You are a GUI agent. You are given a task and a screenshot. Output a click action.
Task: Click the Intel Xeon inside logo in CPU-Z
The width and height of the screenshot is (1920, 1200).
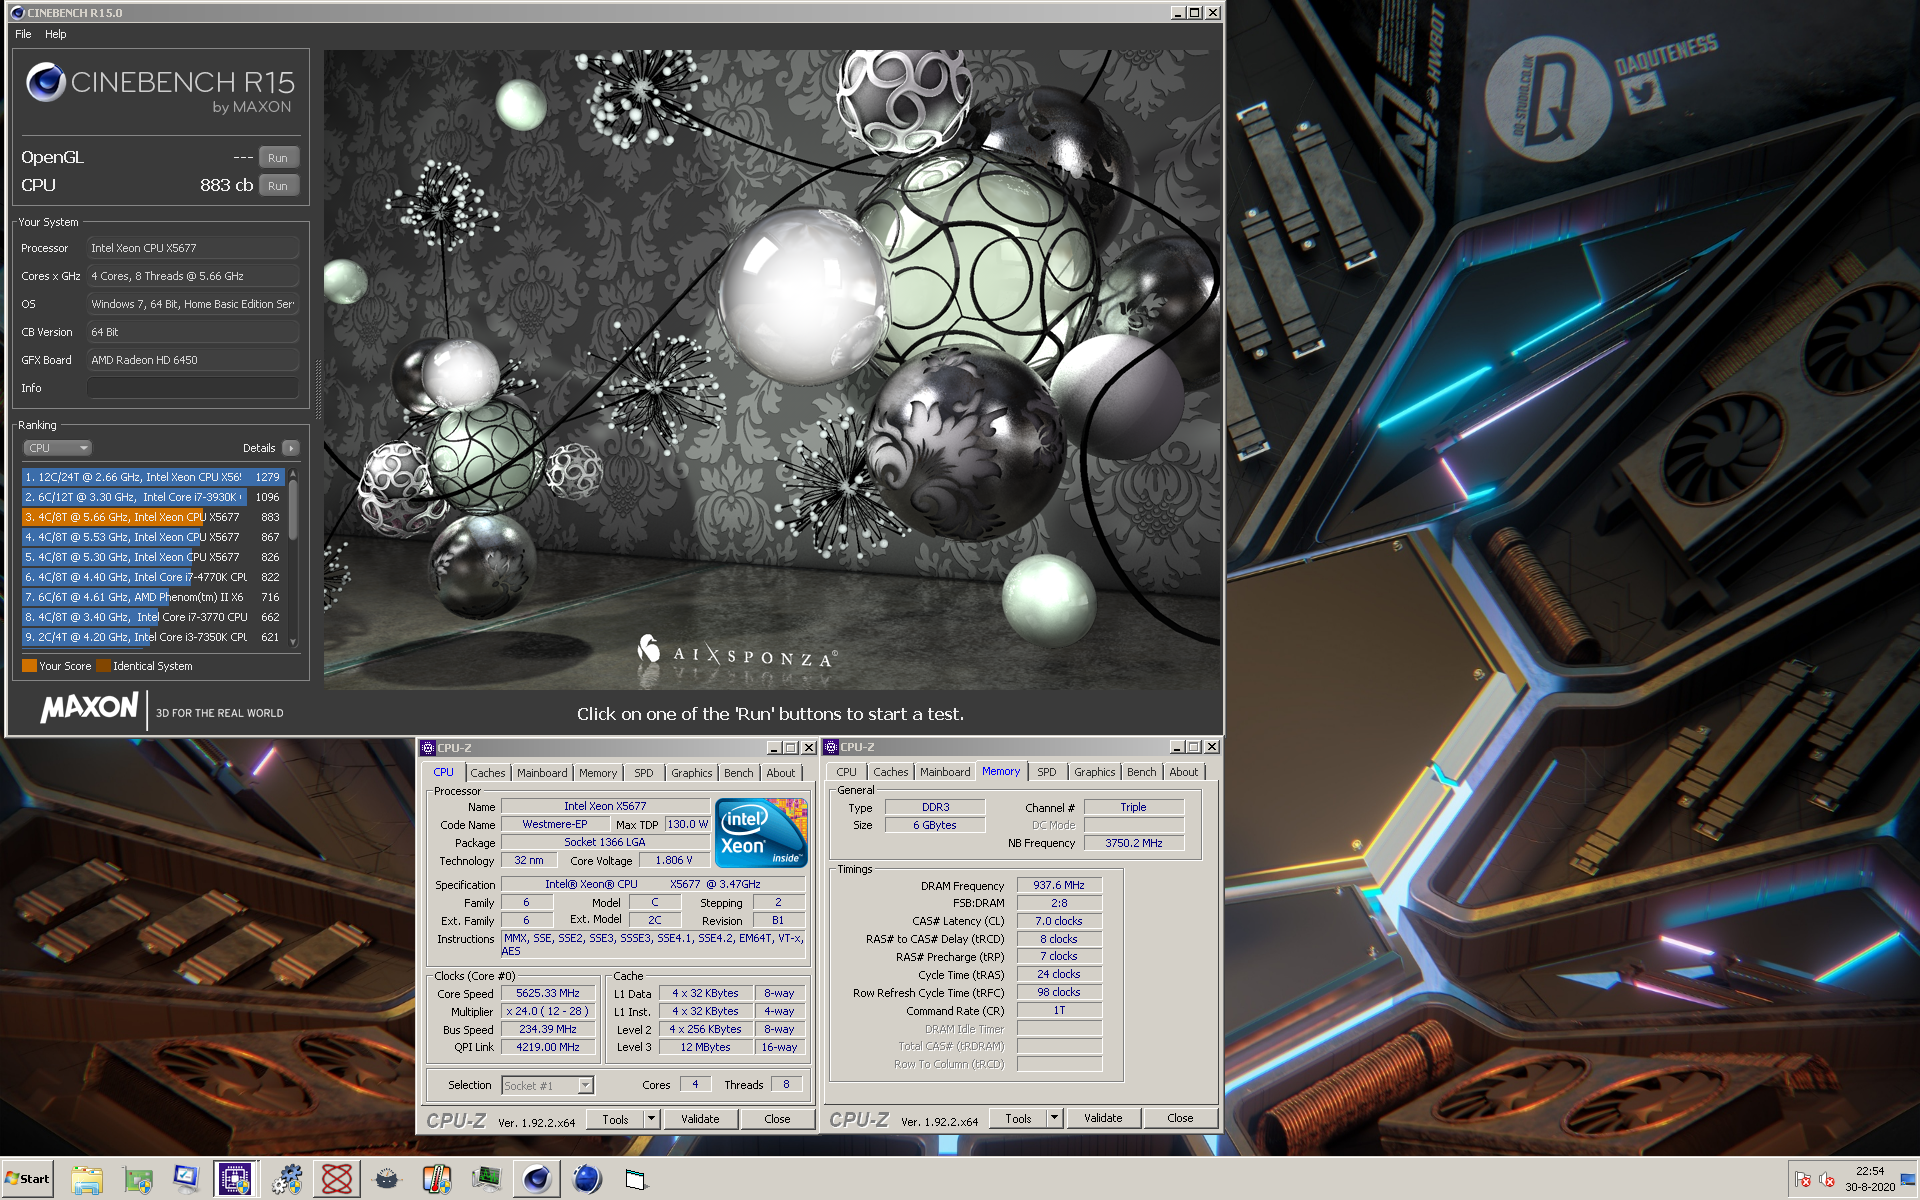pos(761,833)
